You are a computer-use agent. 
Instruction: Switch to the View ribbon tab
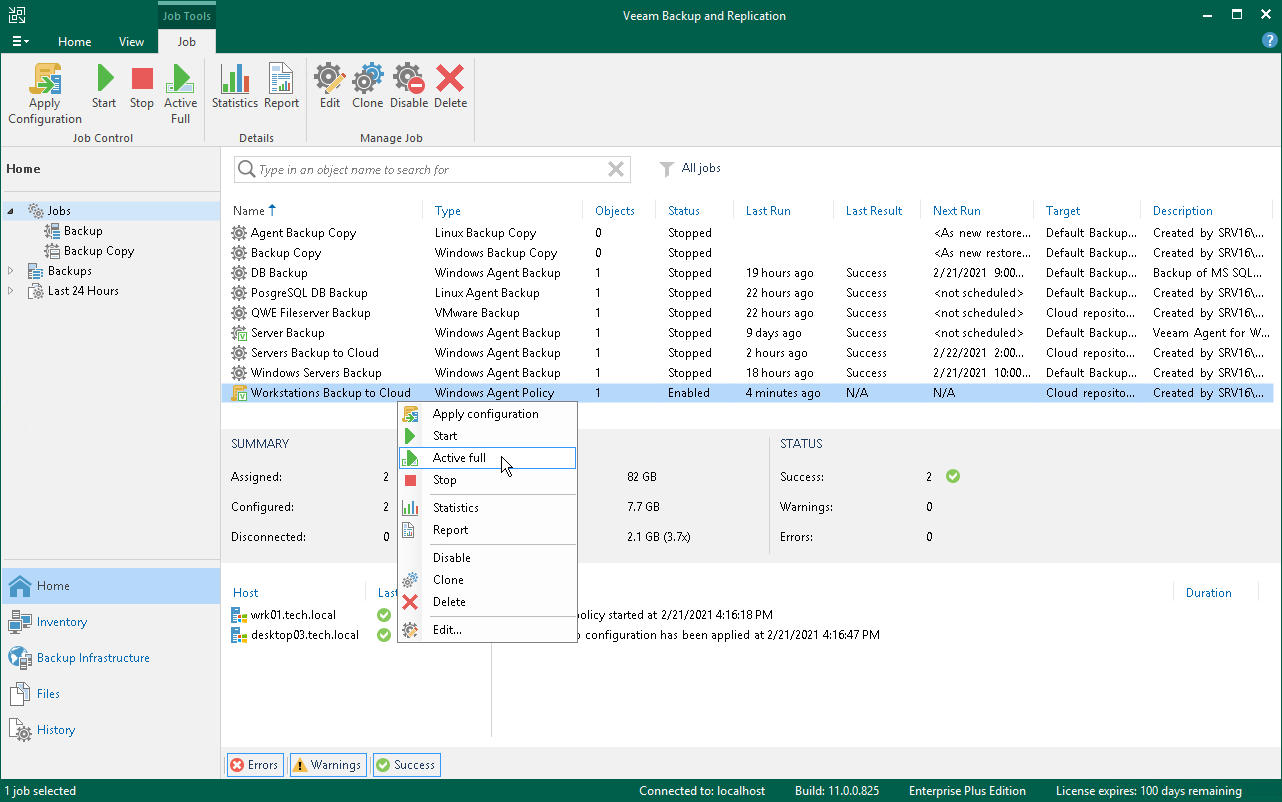131,42
